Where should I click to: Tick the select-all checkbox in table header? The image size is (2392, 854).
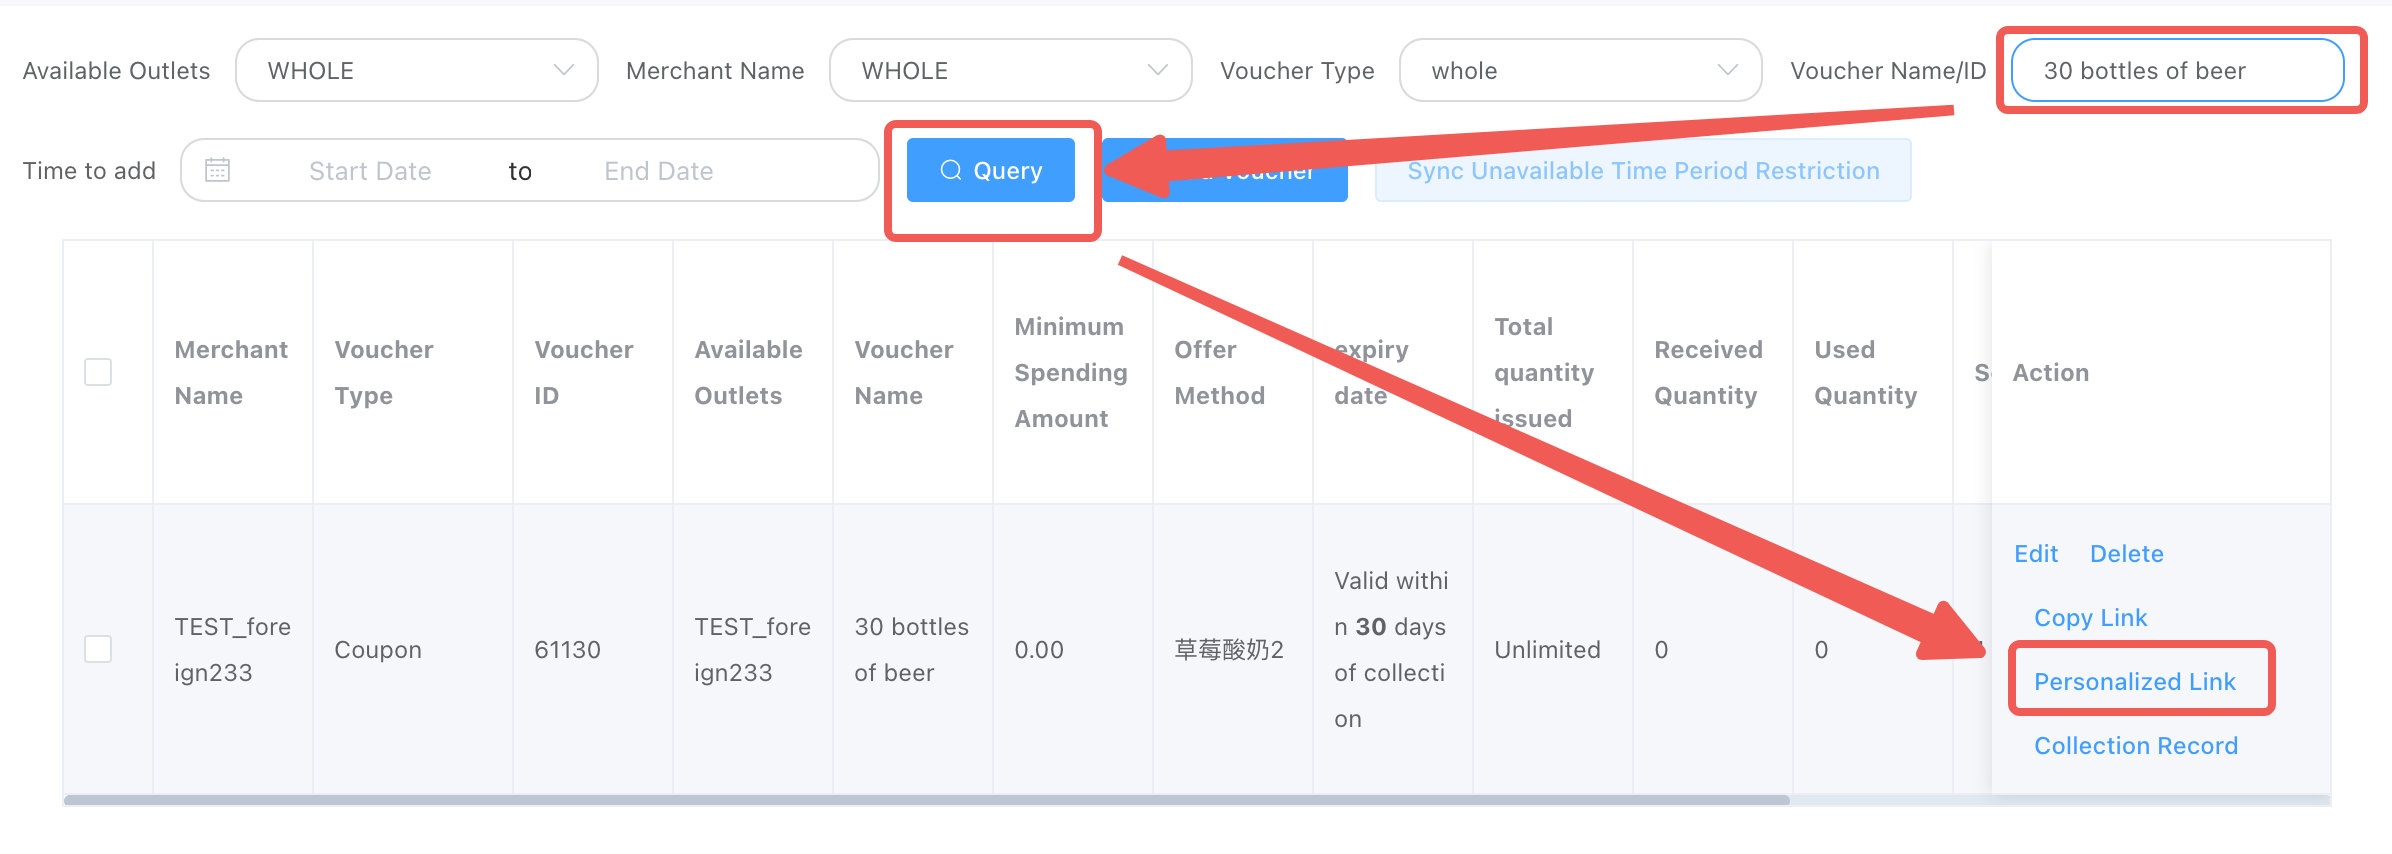[x=98, y=372]
